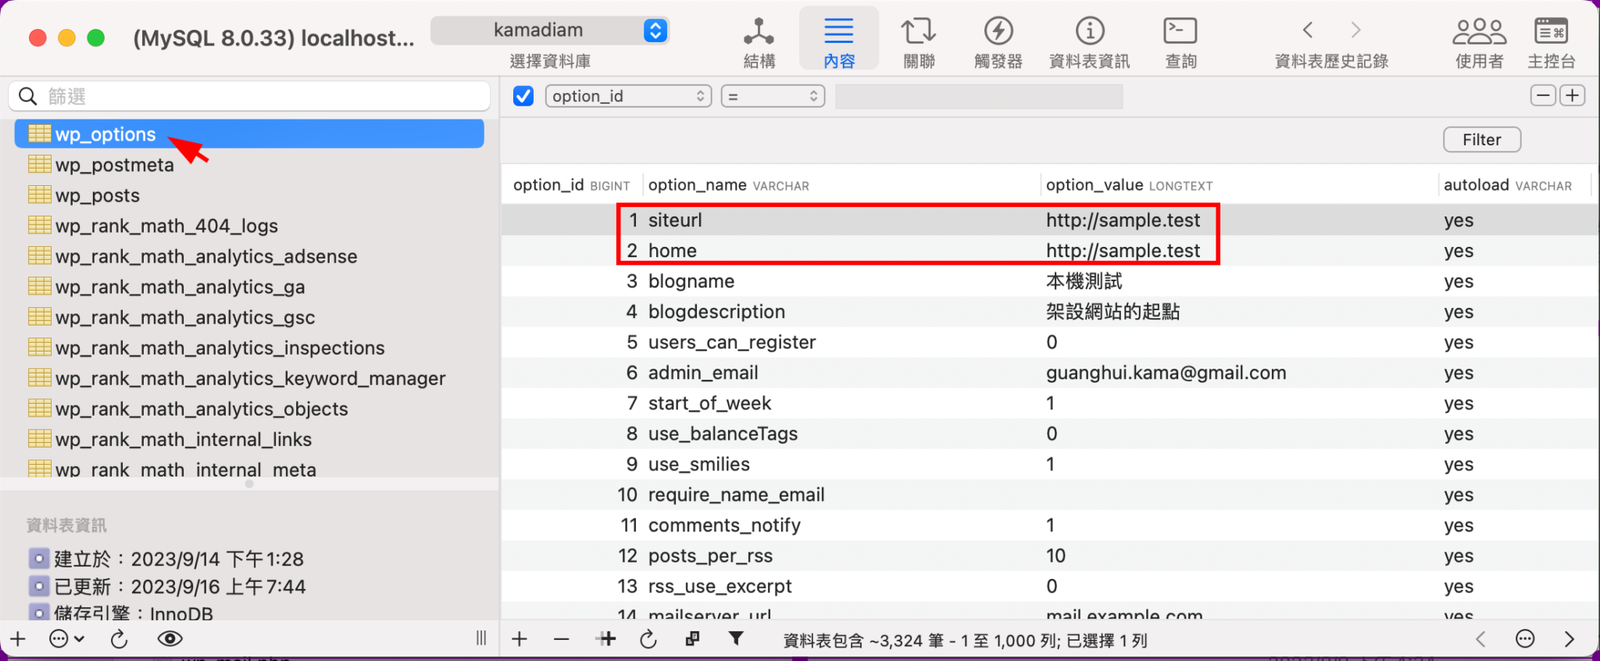This screenshot has width=1600, height=661.
Task: Toggle the eye icon in sidebar footer
Action: coord(170,639)
